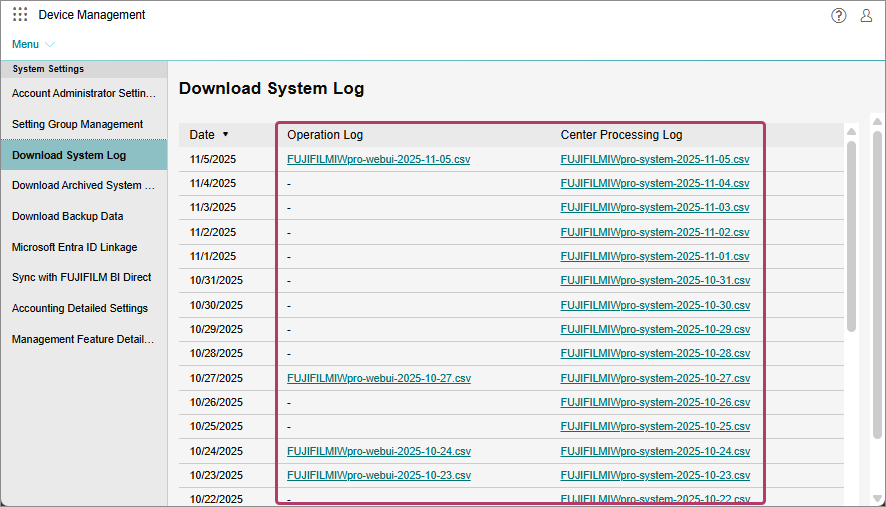Download FUJIFILMIWpro-webui-2025-11-05.csv

[x=379, y=159]
